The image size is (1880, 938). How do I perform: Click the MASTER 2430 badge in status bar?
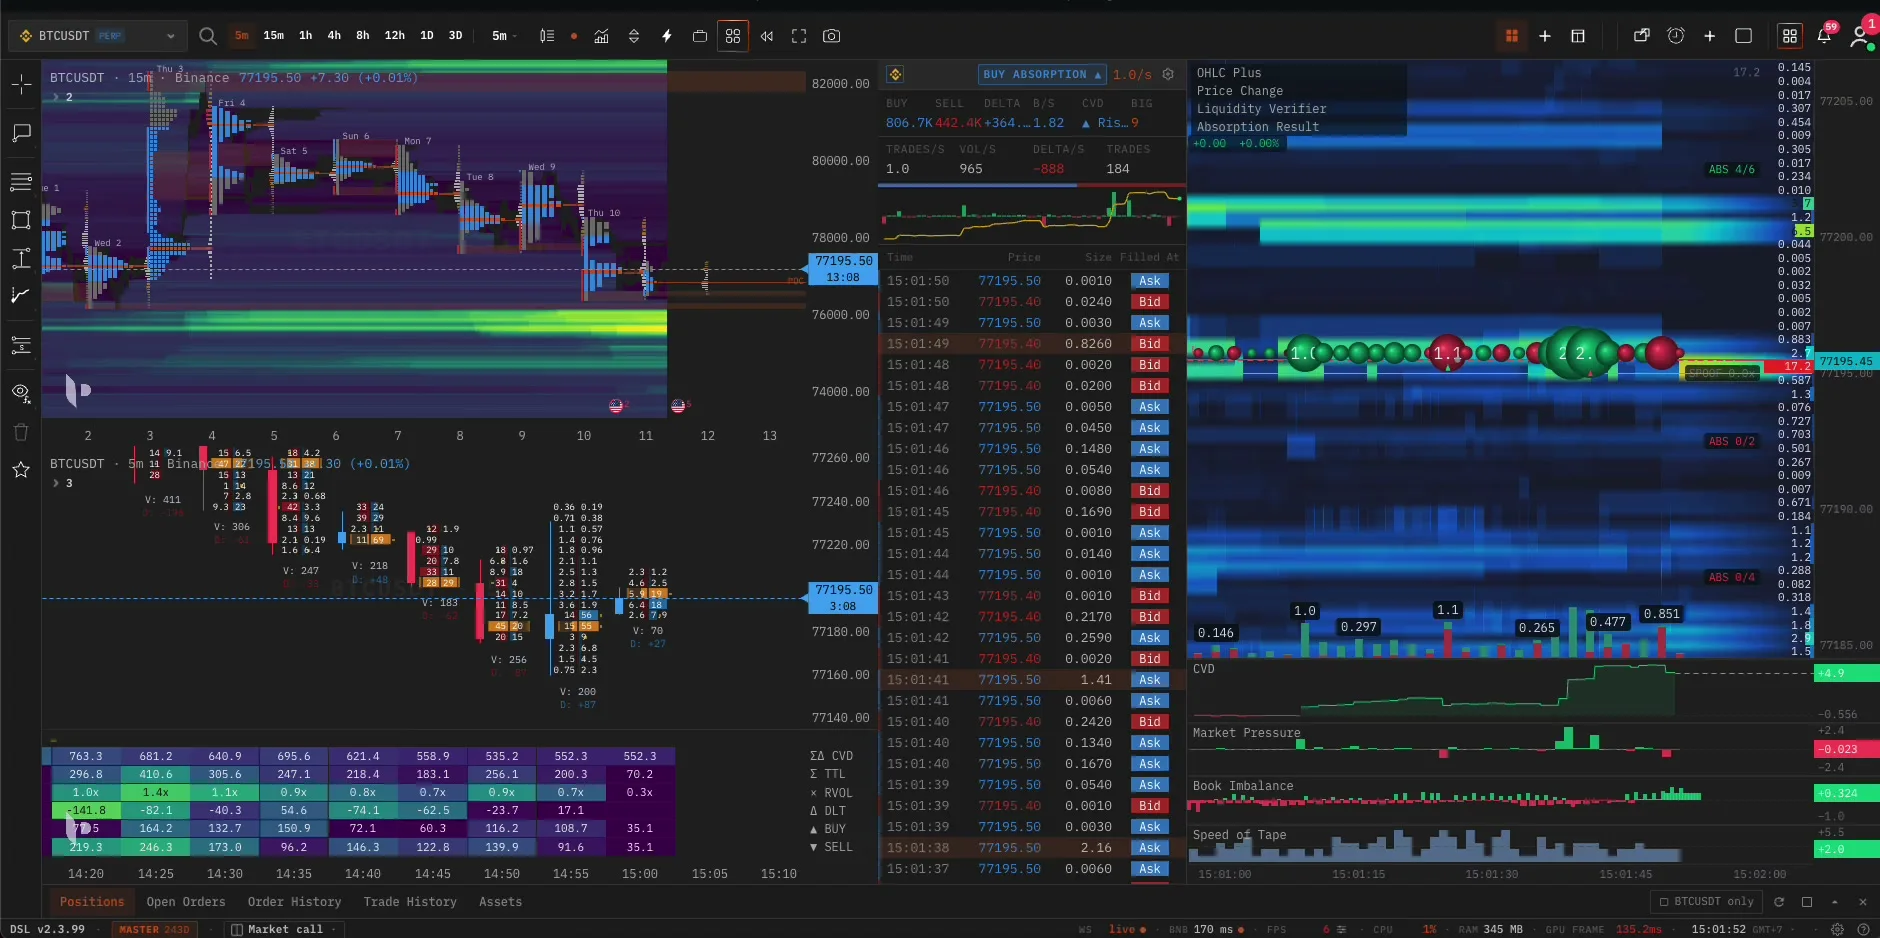pyautogui.click(x=154, y=929)
